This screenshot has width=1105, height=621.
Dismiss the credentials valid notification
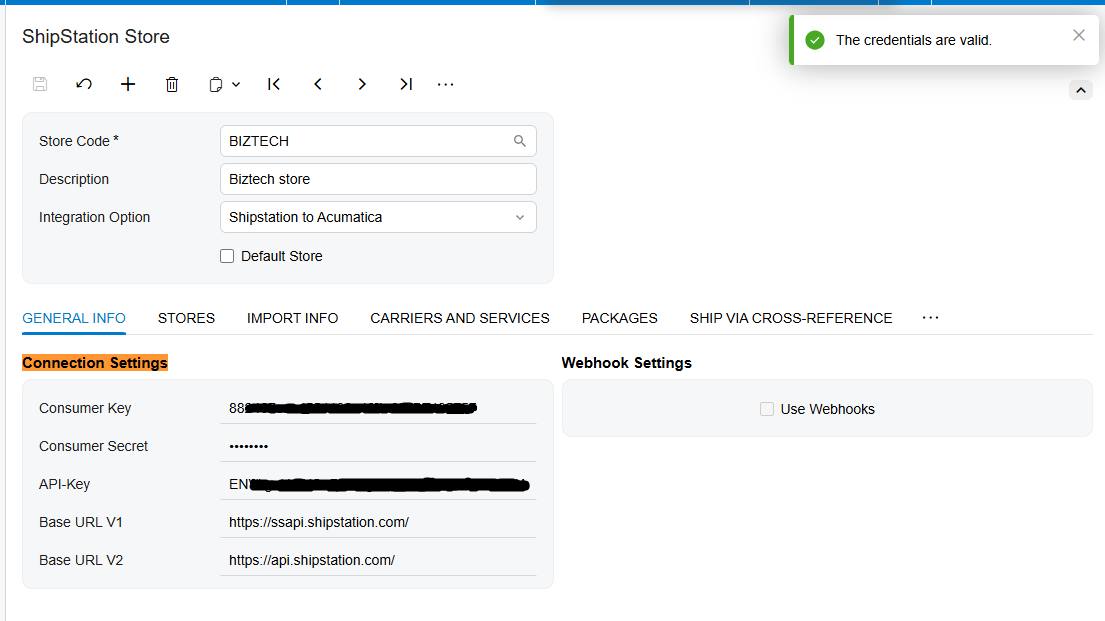point(1079,35)
